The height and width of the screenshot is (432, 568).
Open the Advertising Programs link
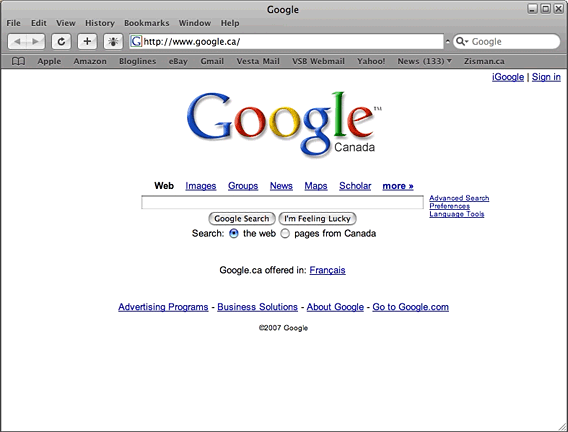[163, 307]
